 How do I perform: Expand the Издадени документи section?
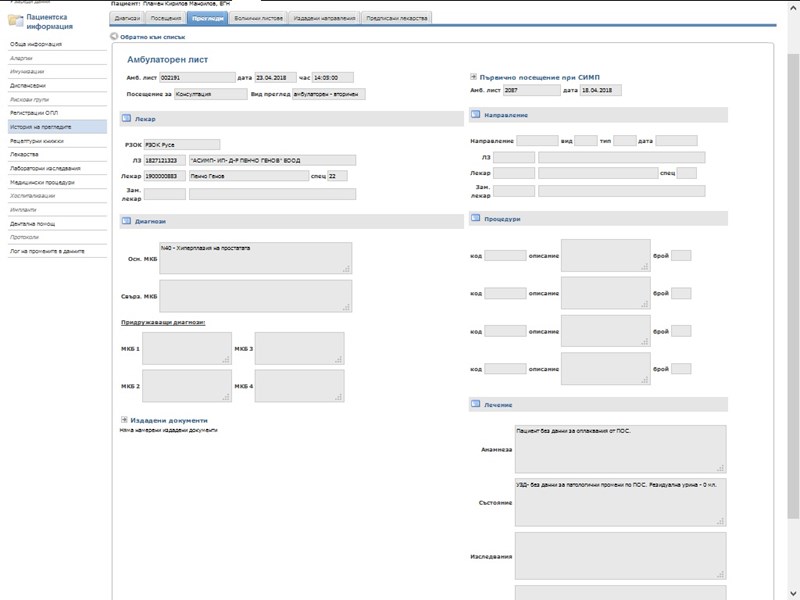pos(124,420)
